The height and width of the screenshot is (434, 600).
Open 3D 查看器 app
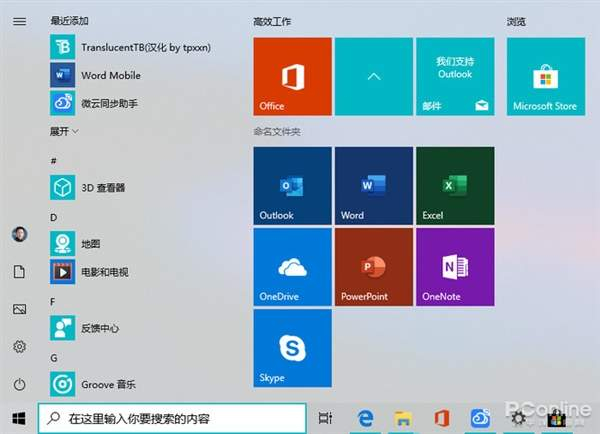88,188
